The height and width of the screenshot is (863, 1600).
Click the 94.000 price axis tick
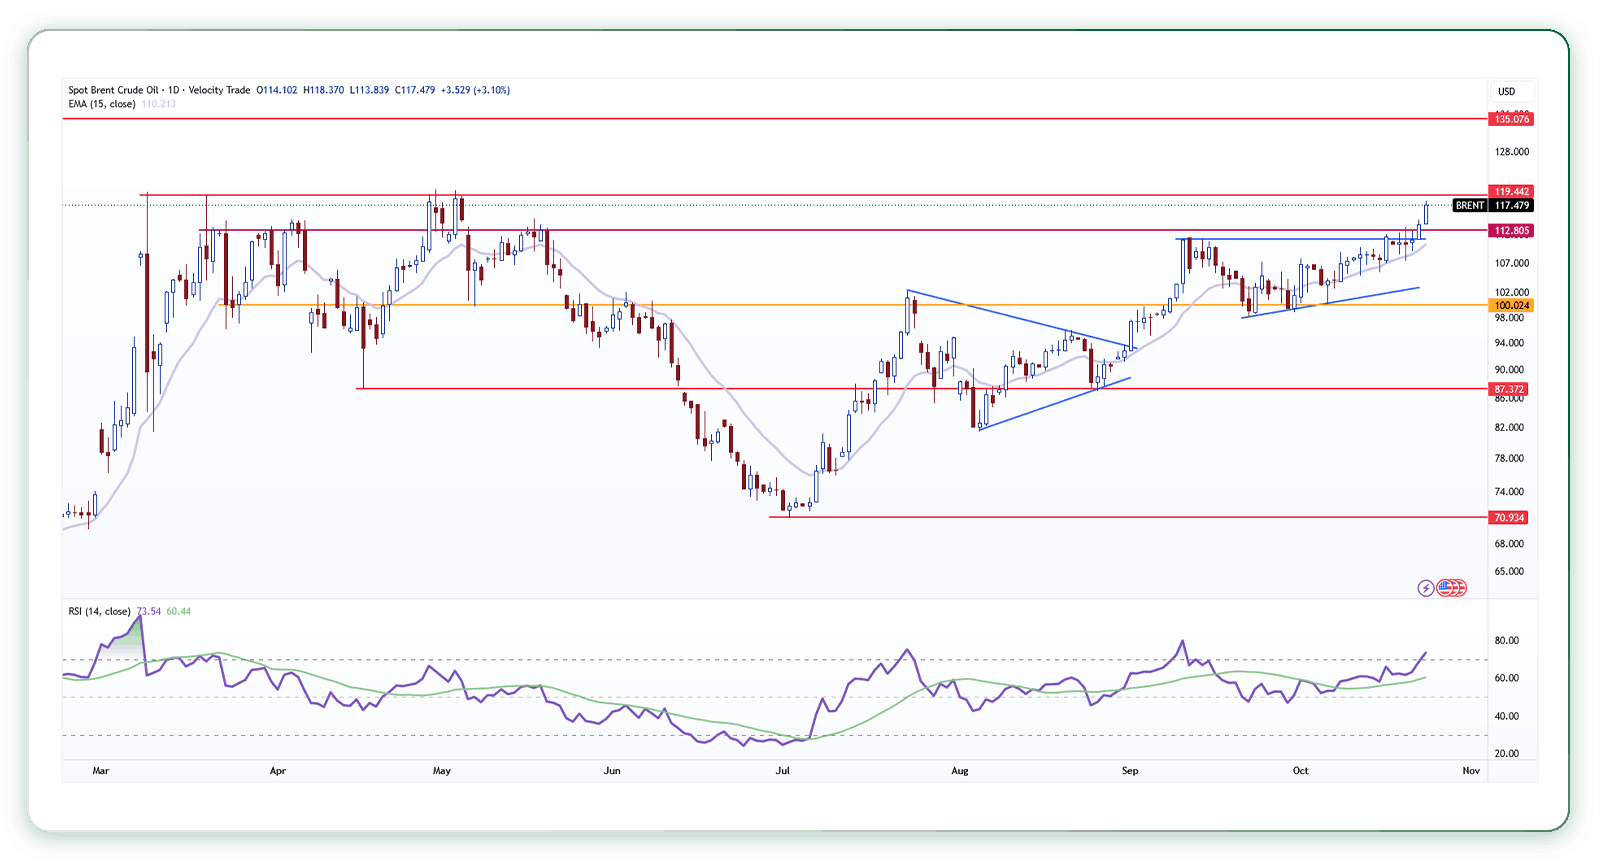1510,344
